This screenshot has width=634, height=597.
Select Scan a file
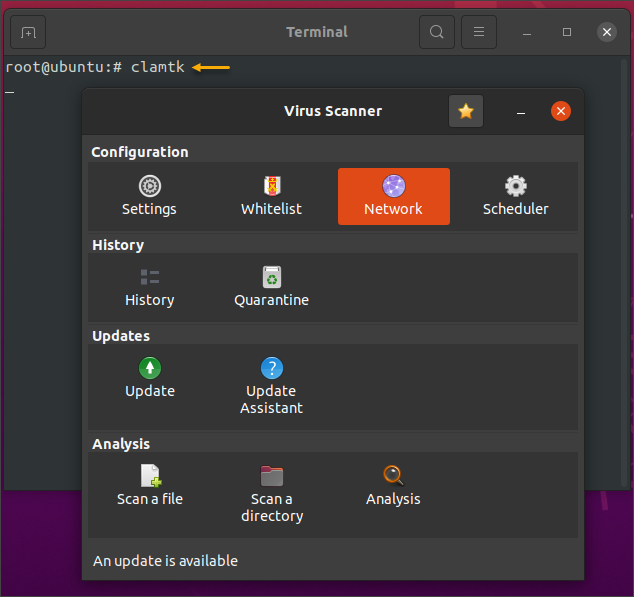pyautogui.click(x=150, y=486)
